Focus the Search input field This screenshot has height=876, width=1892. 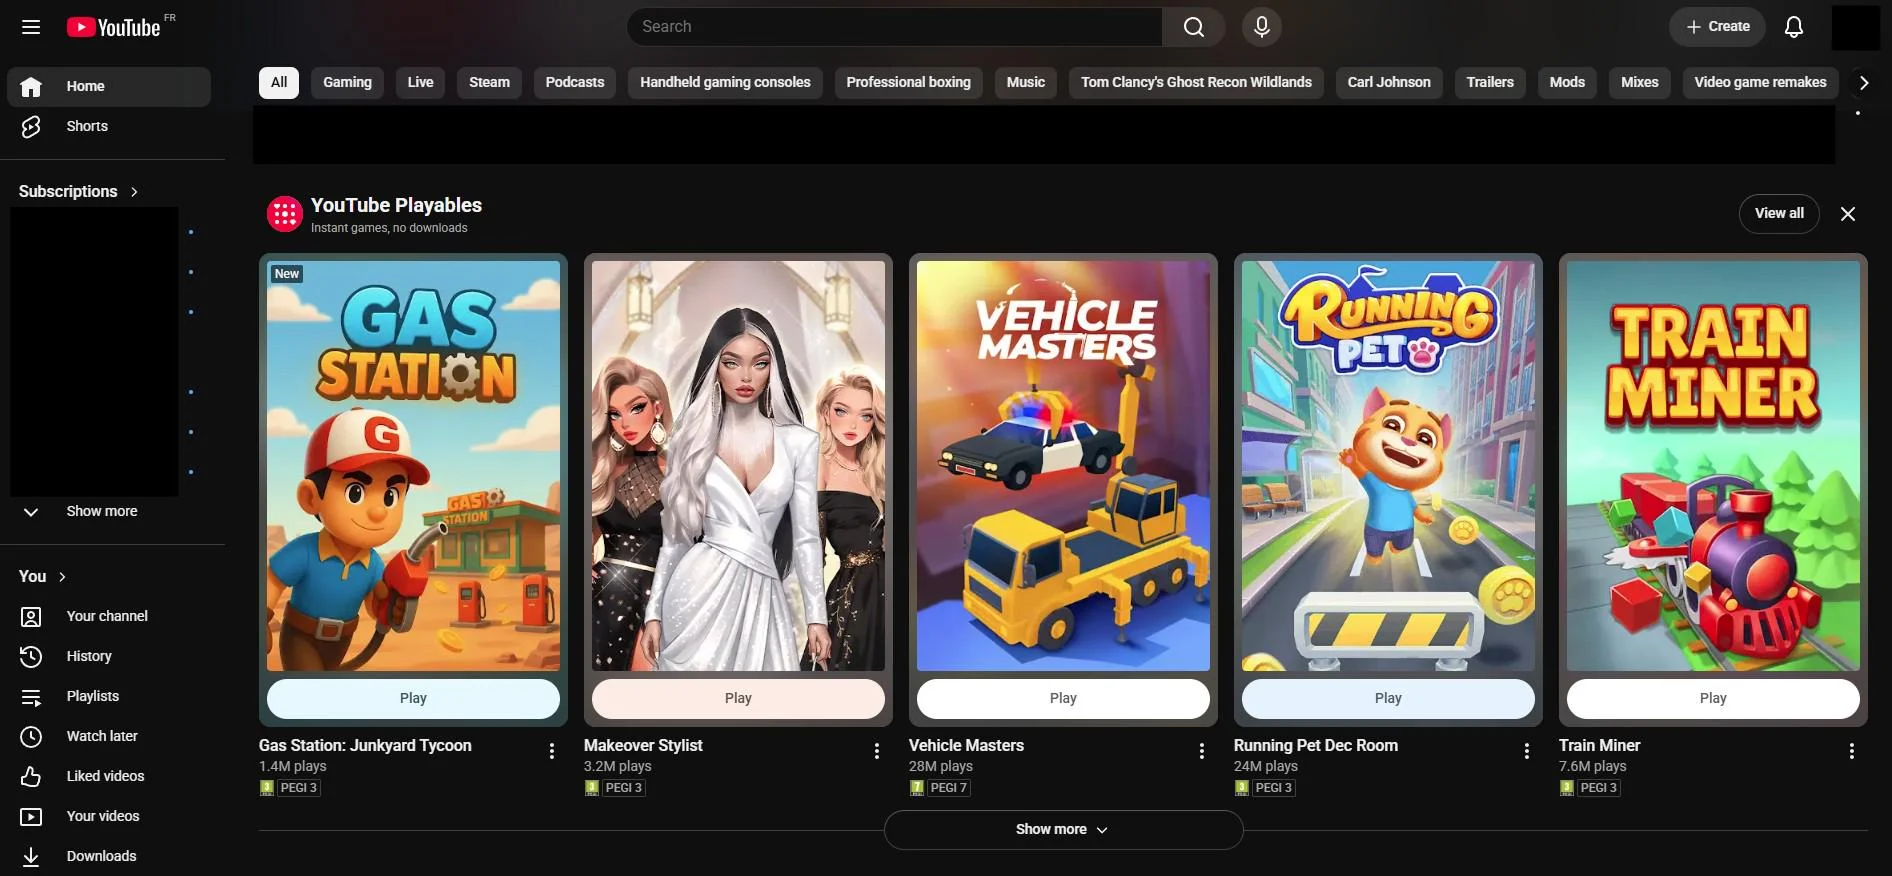pyautogui.click(x=895, y=27)
